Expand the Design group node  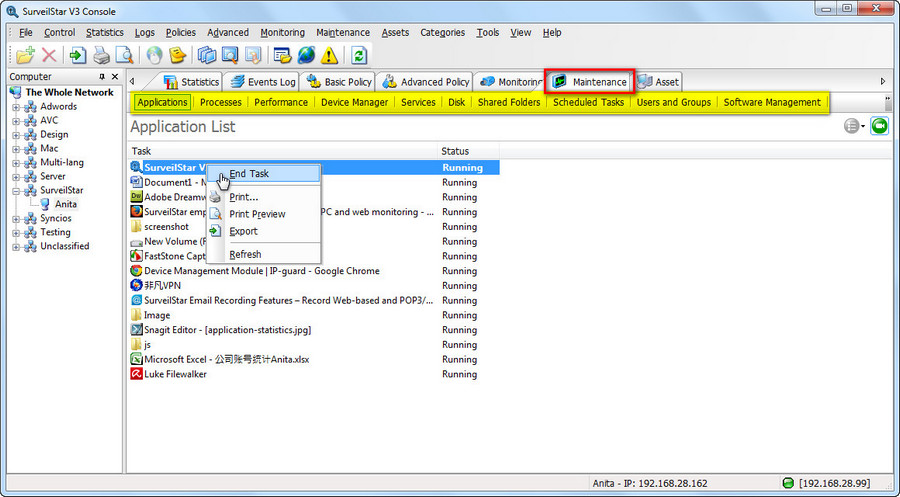pos(17,135)
